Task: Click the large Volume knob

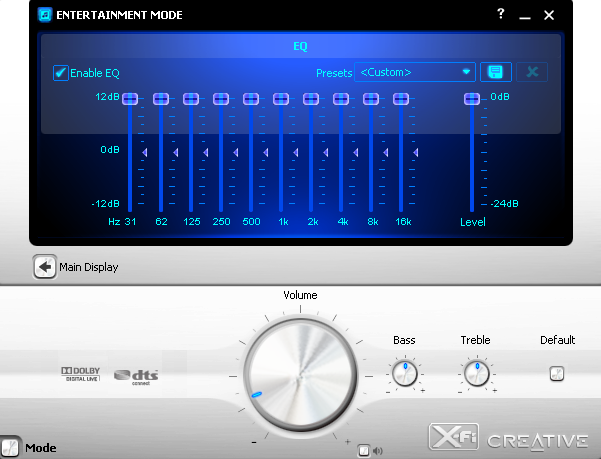Action: tap(300, 375)
